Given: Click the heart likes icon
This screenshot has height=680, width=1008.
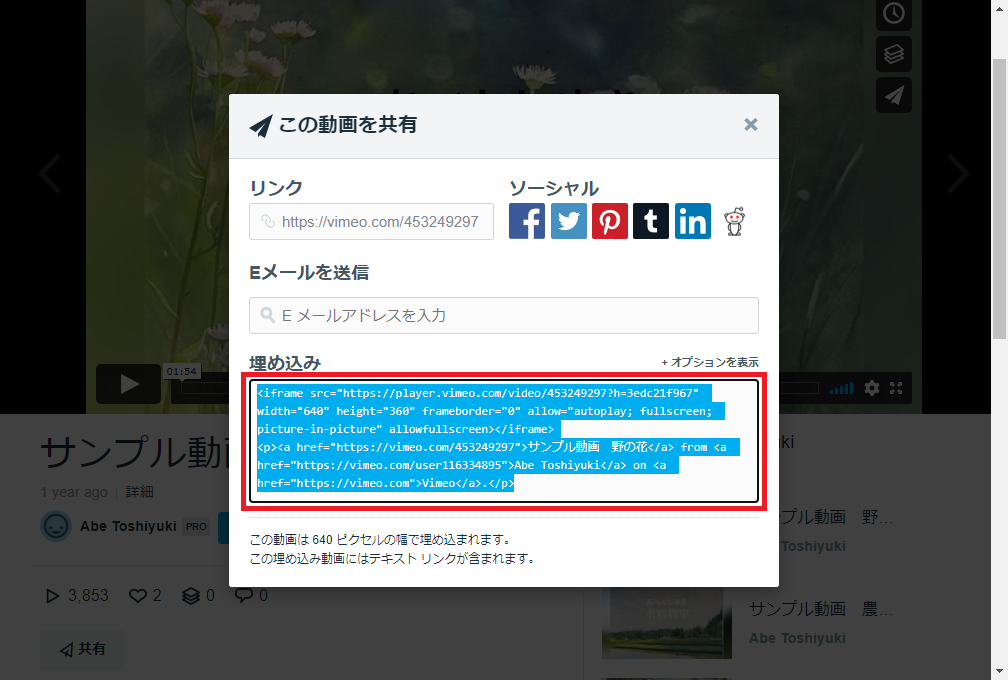Looking at the screenshot, I should click(138, 596).
